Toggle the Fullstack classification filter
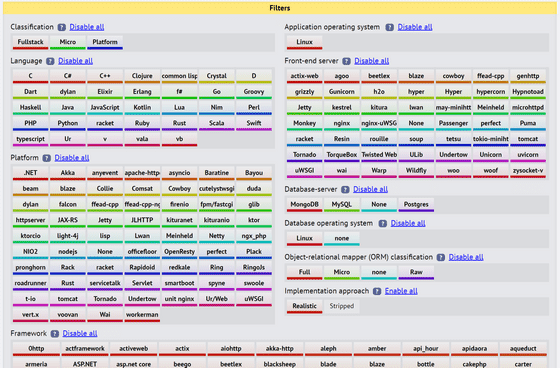 click(30, 43)
